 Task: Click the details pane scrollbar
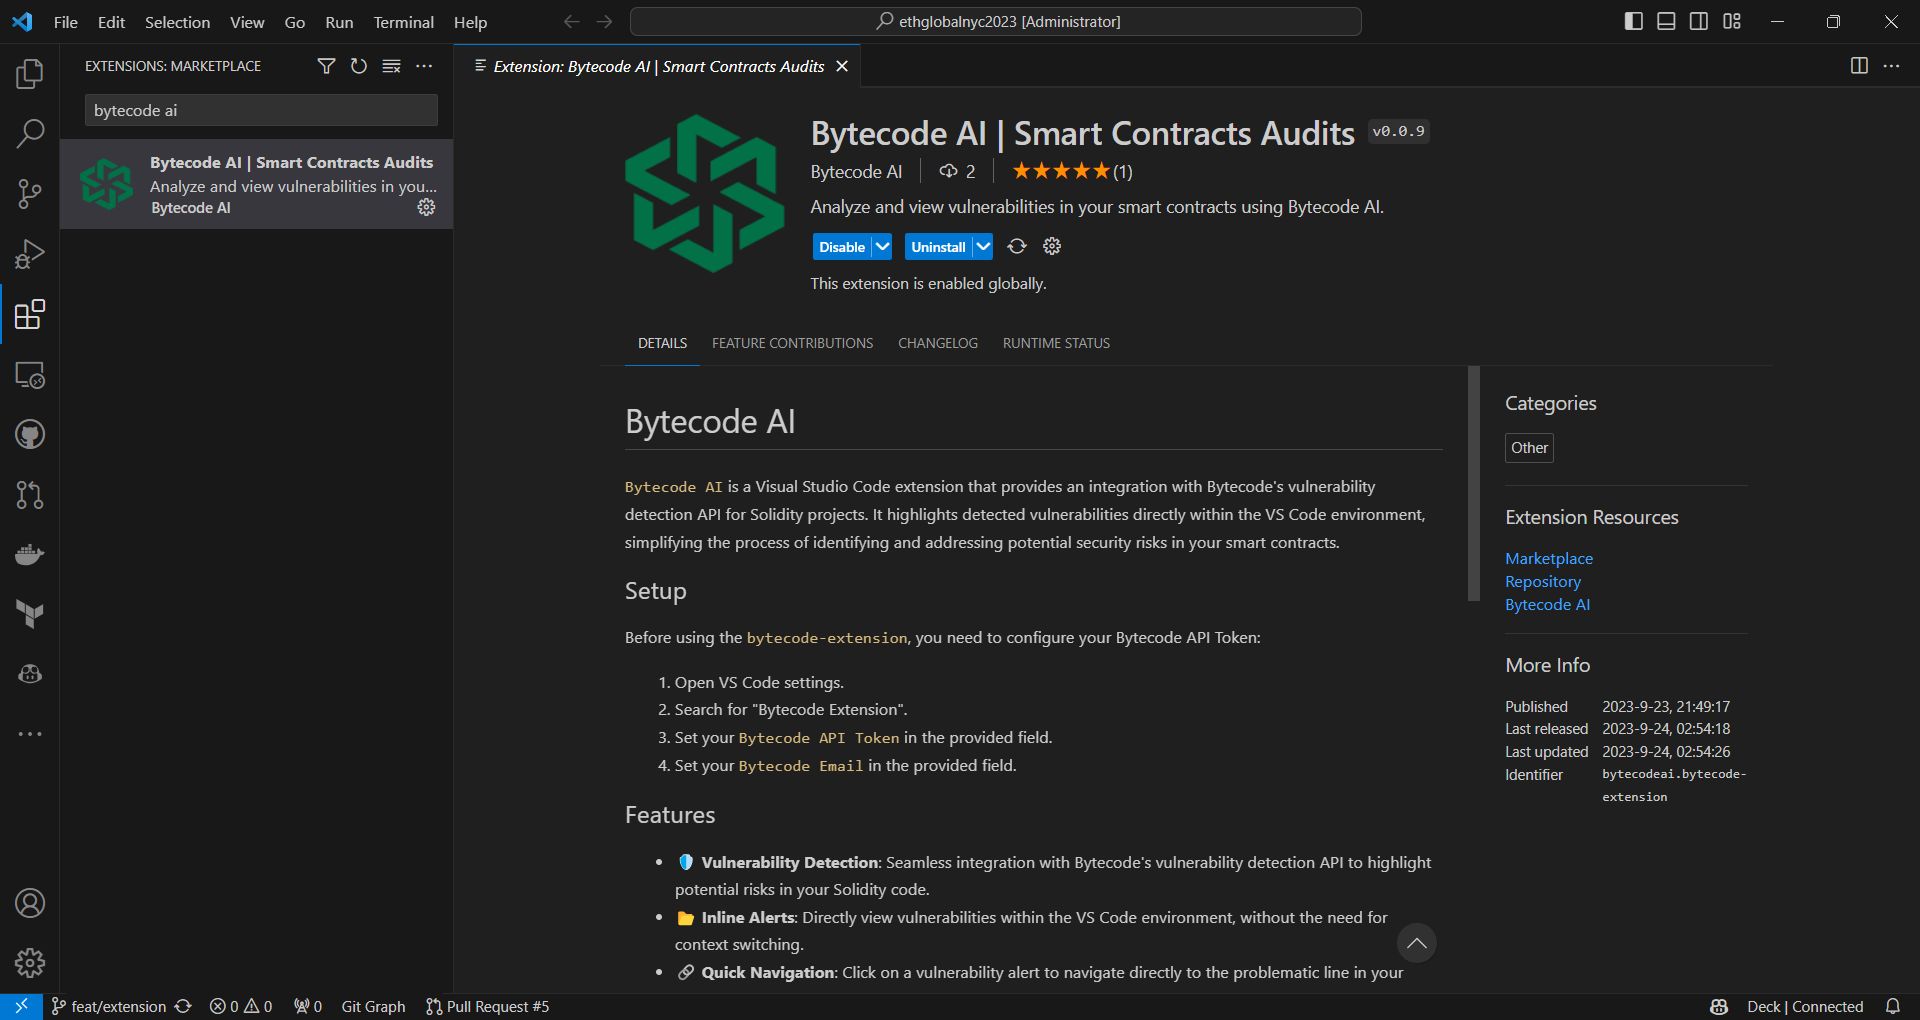[x=1473, y=484]
